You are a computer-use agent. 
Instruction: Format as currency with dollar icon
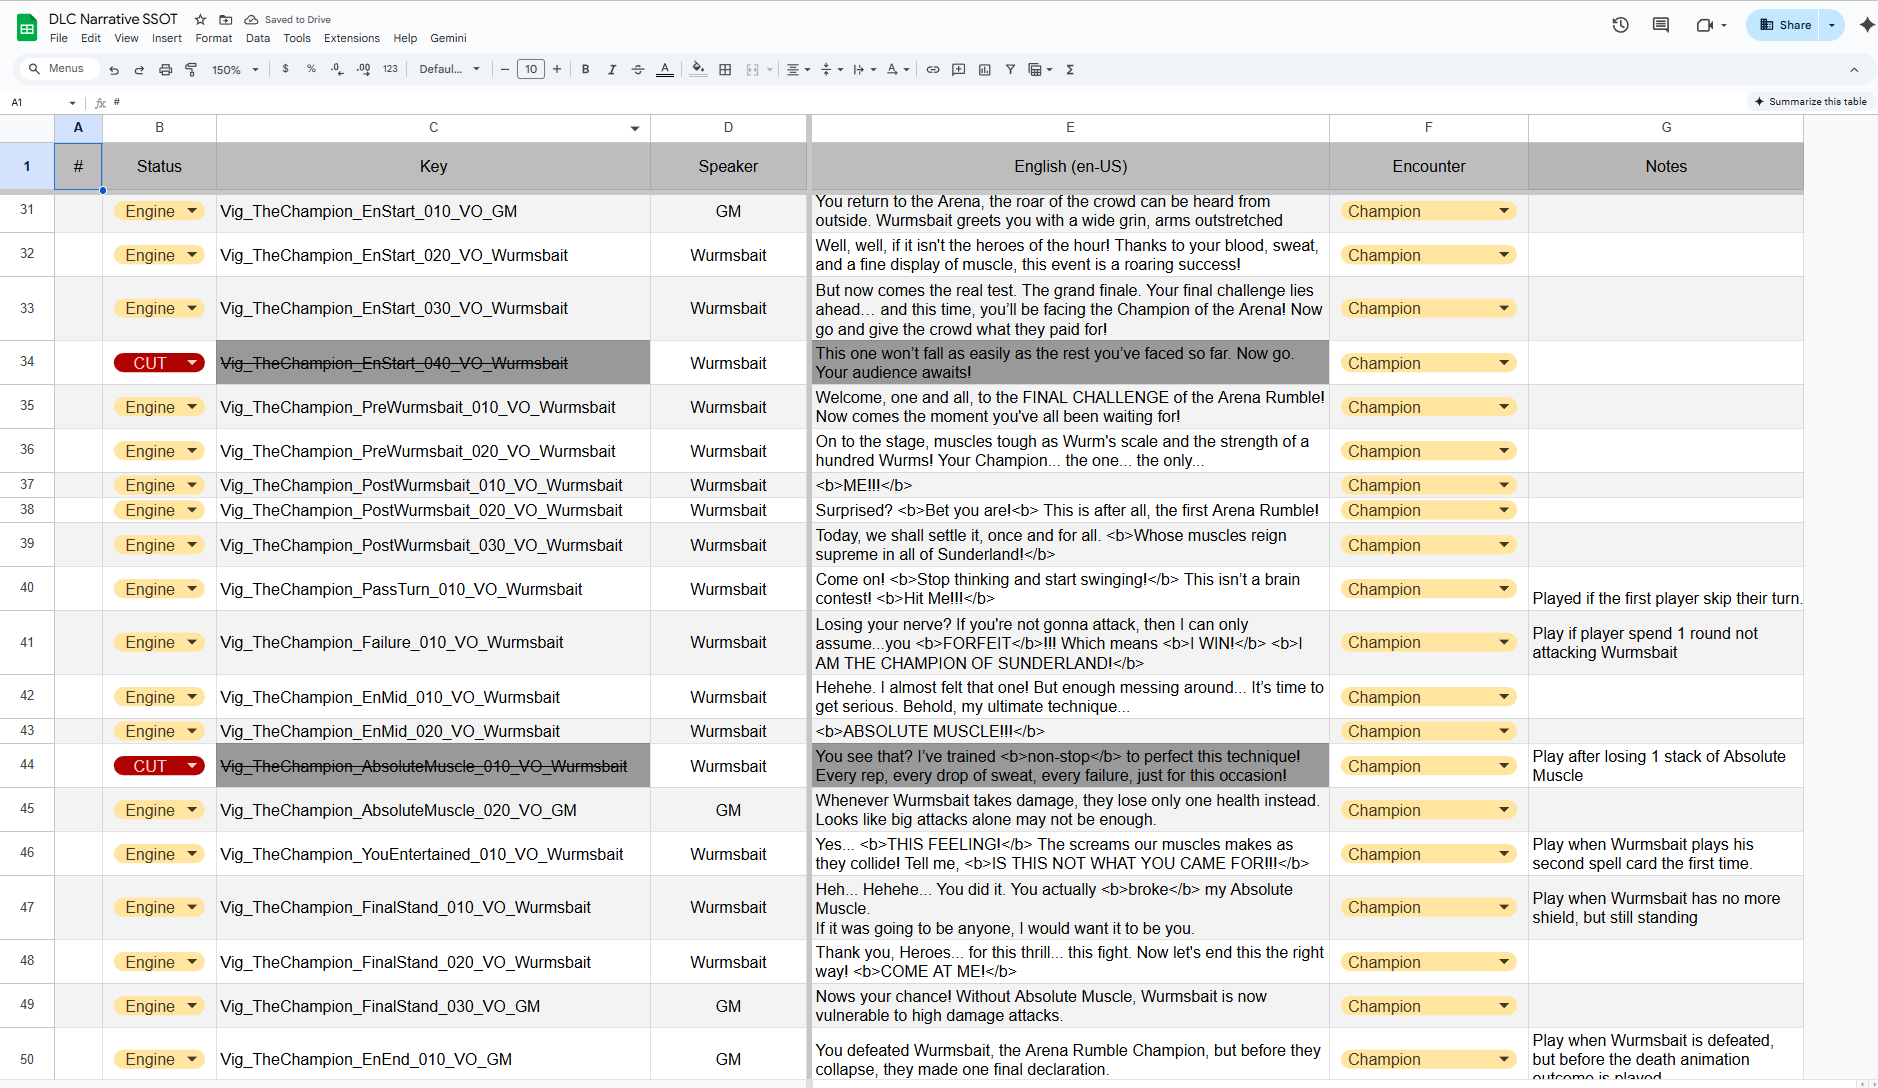tap(286, 69)
